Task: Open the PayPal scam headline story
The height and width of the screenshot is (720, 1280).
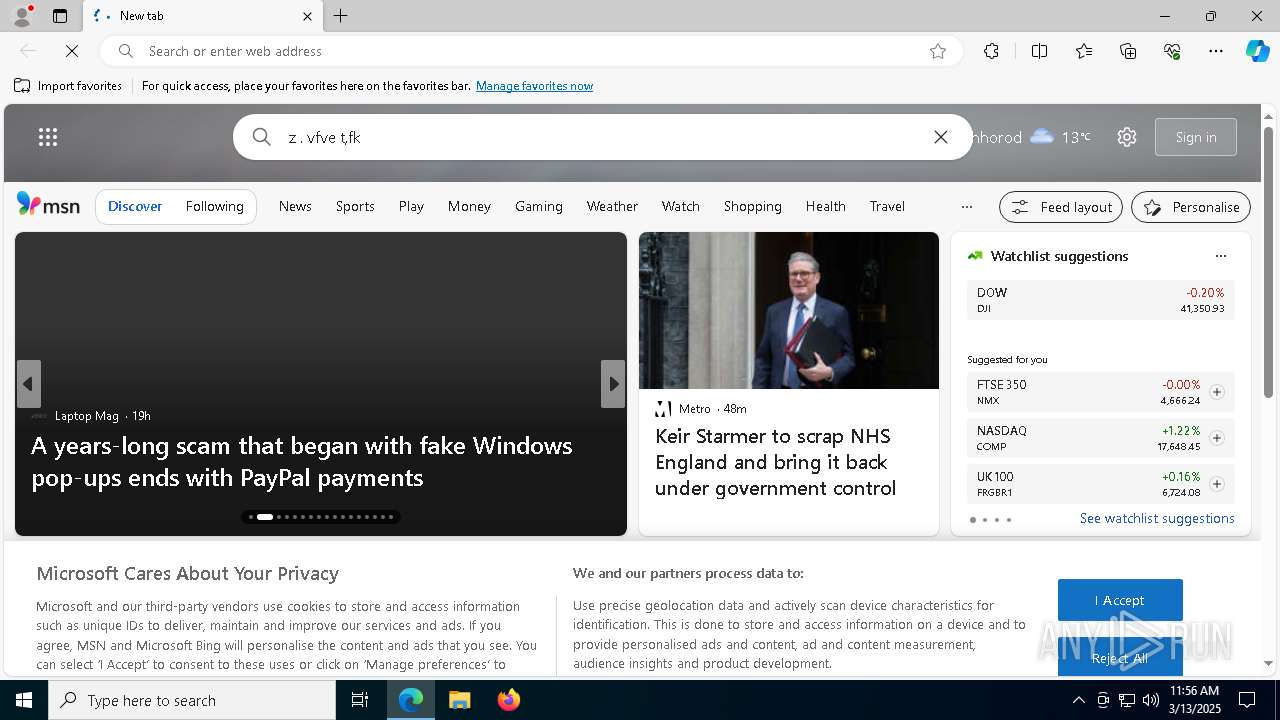Action: pos(302,461)
